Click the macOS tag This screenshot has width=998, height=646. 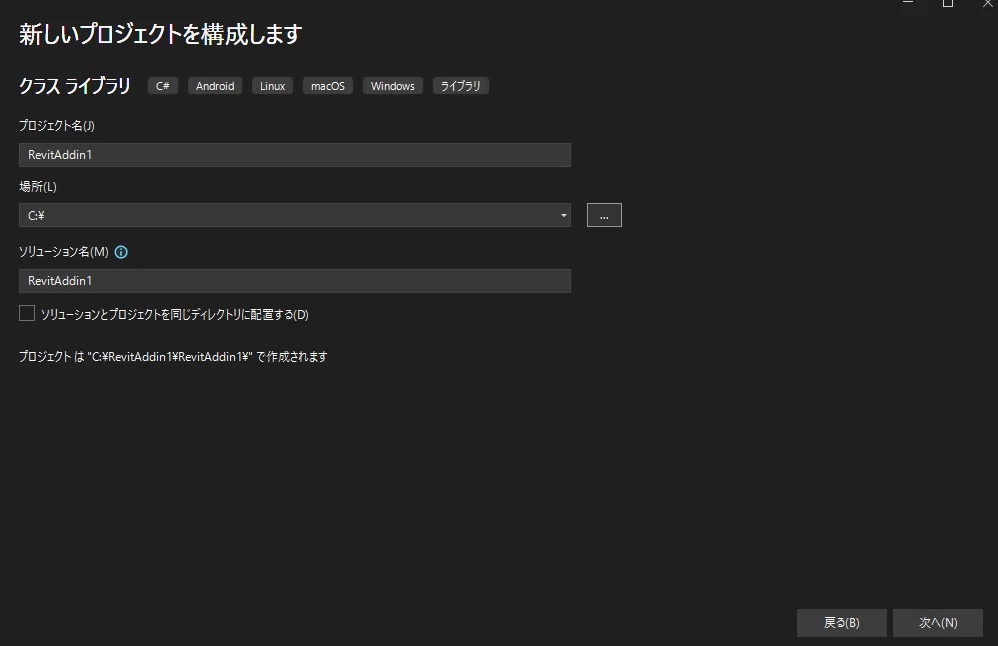pos(328,86)
